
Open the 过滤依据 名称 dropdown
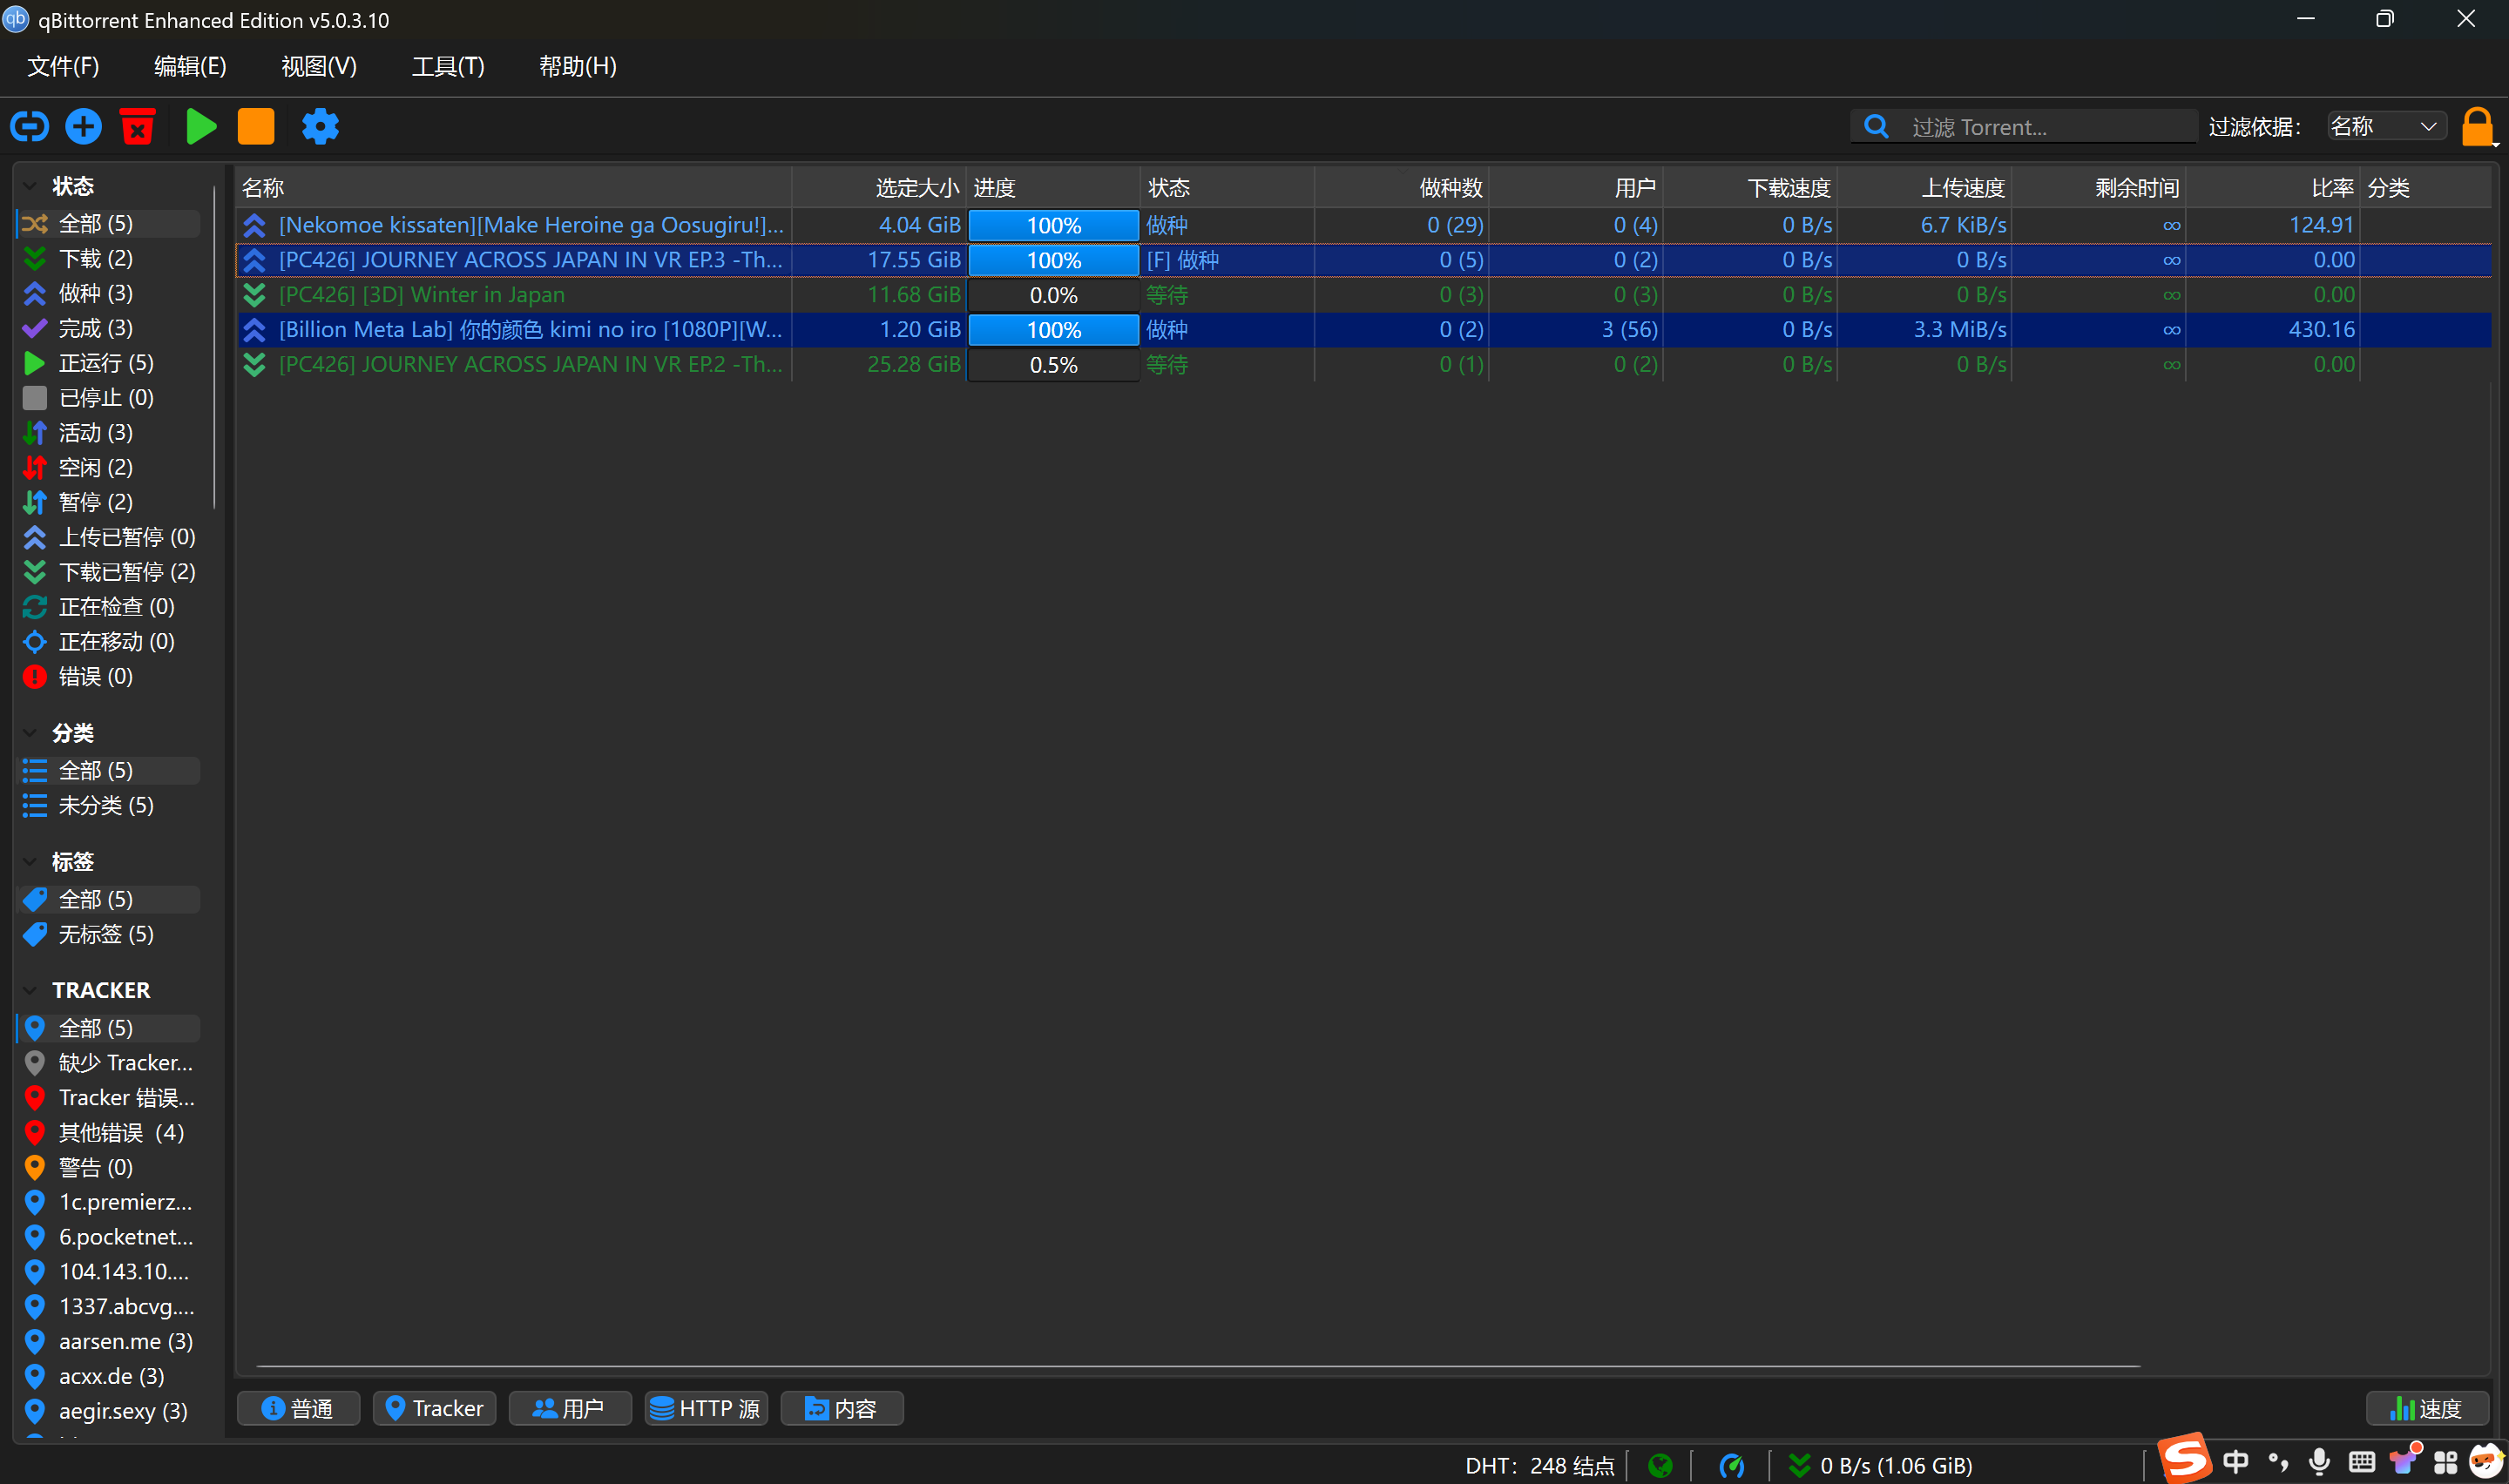pyautogui.click(x=2385, y=127)
